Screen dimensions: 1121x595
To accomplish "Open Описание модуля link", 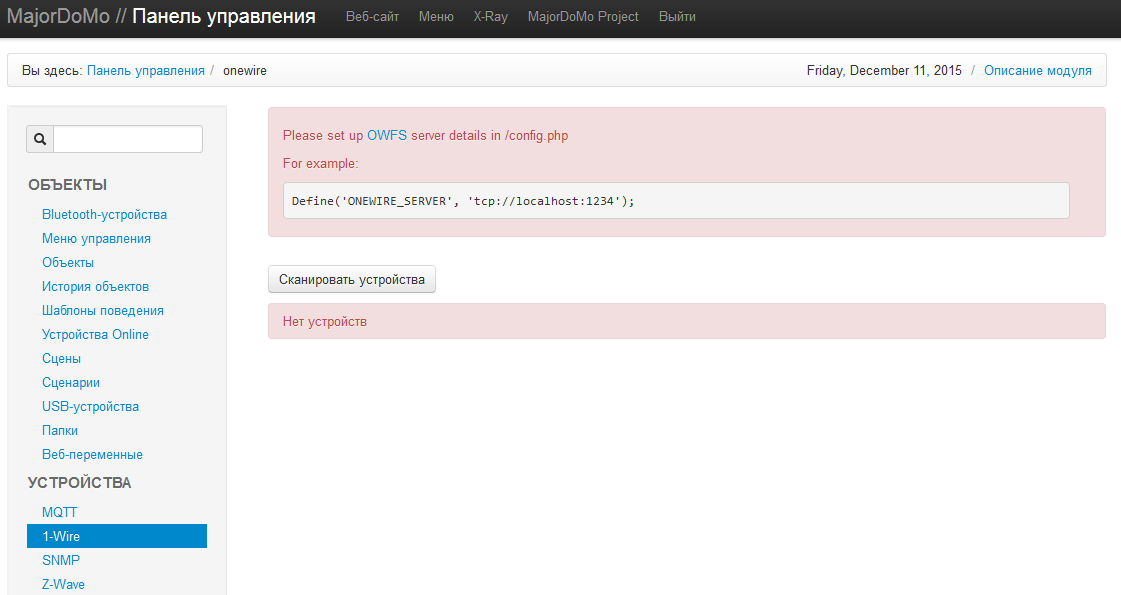I will coord(1037,71).
